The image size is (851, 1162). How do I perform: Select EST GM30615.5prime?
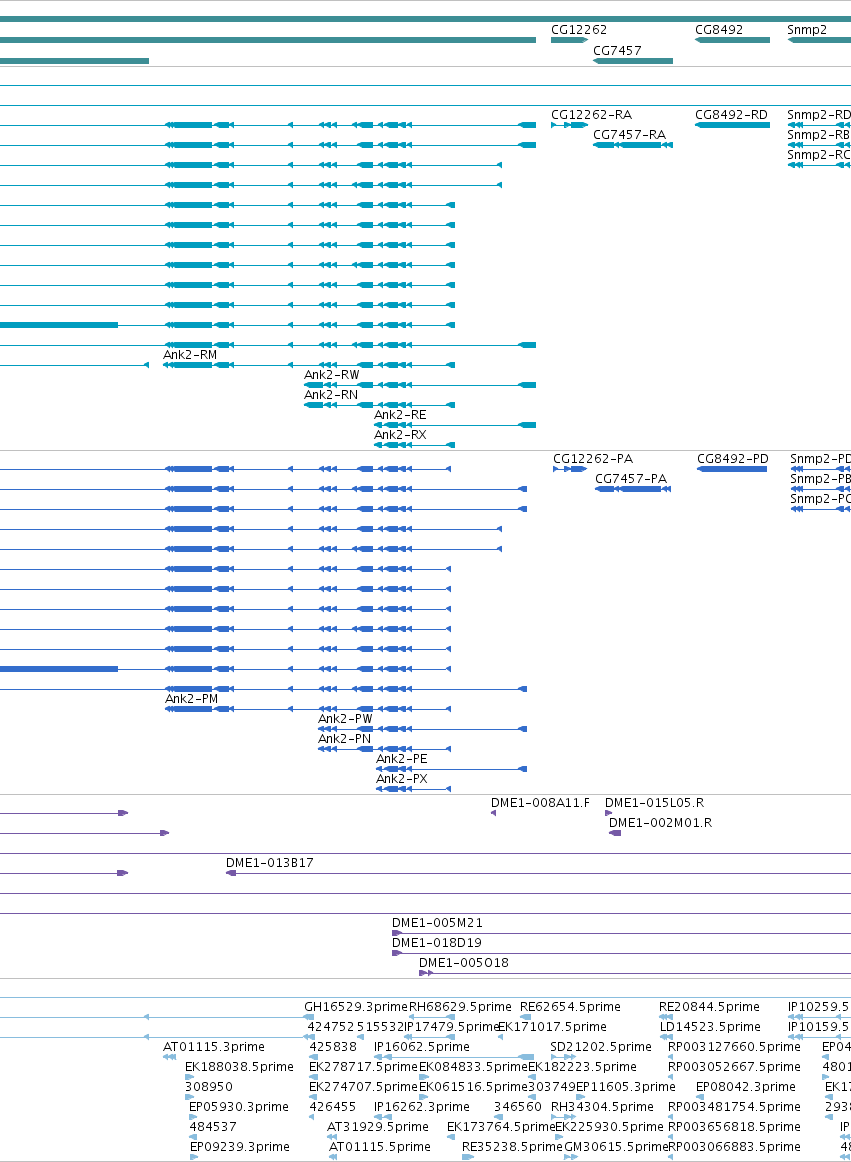pyautogui.click(x=616, y=1147)
